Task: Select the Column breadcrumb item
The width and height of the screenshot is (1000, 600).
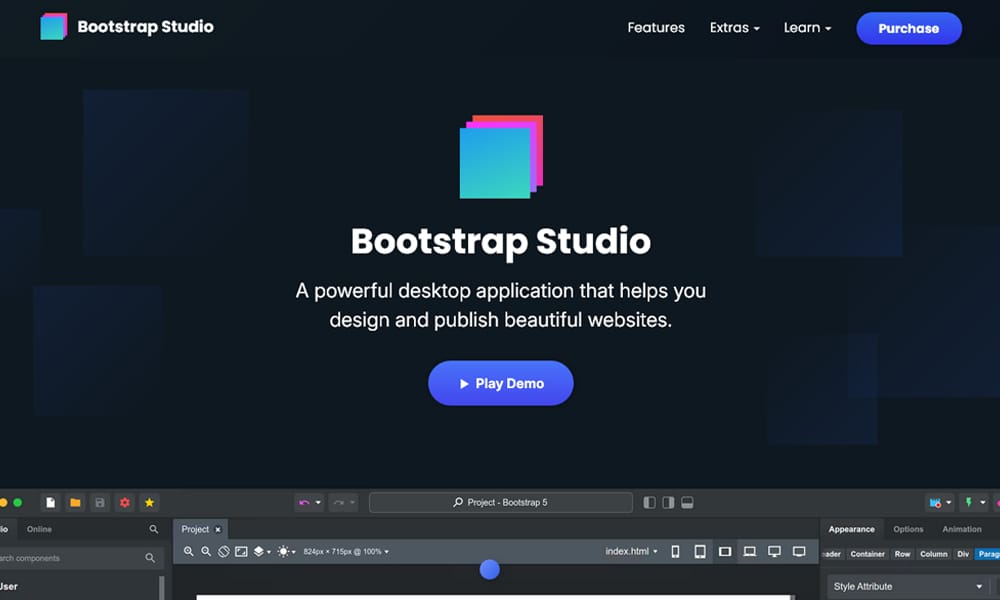Action: [x=934, y=554]
